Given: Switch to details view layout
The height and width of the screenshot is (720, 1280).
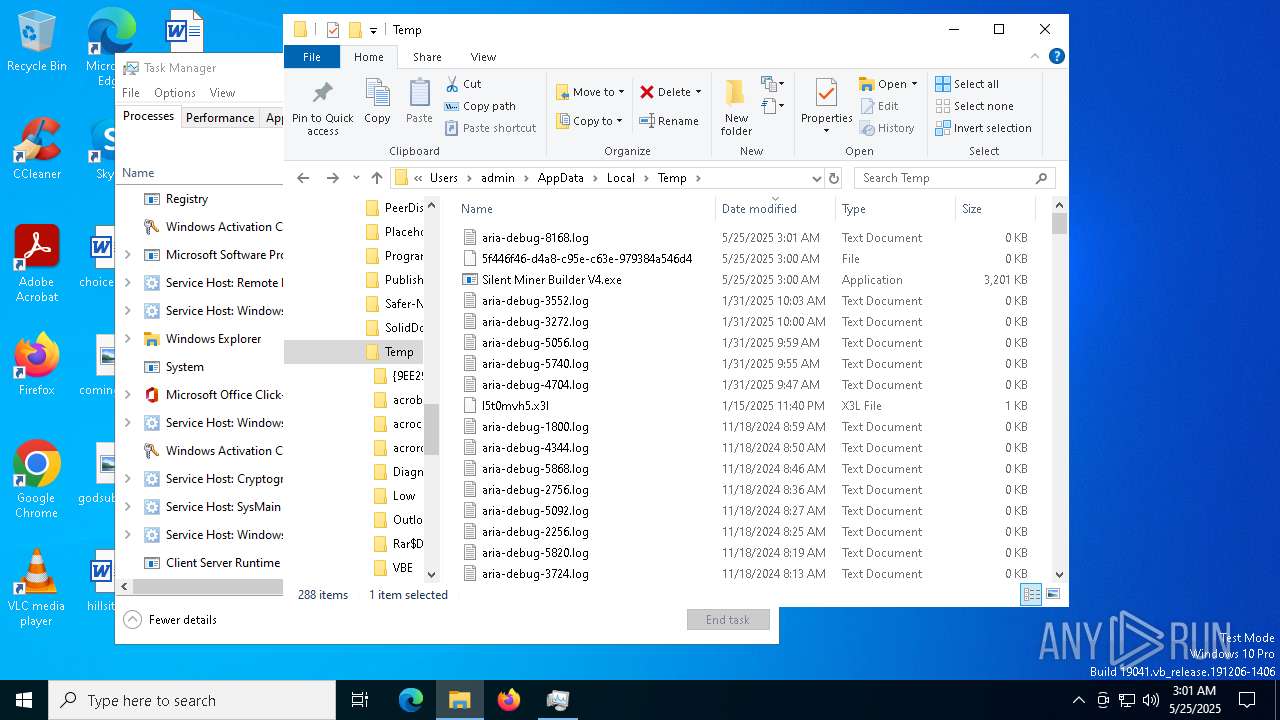Looking at the screenshot, I should [1031, 594].
